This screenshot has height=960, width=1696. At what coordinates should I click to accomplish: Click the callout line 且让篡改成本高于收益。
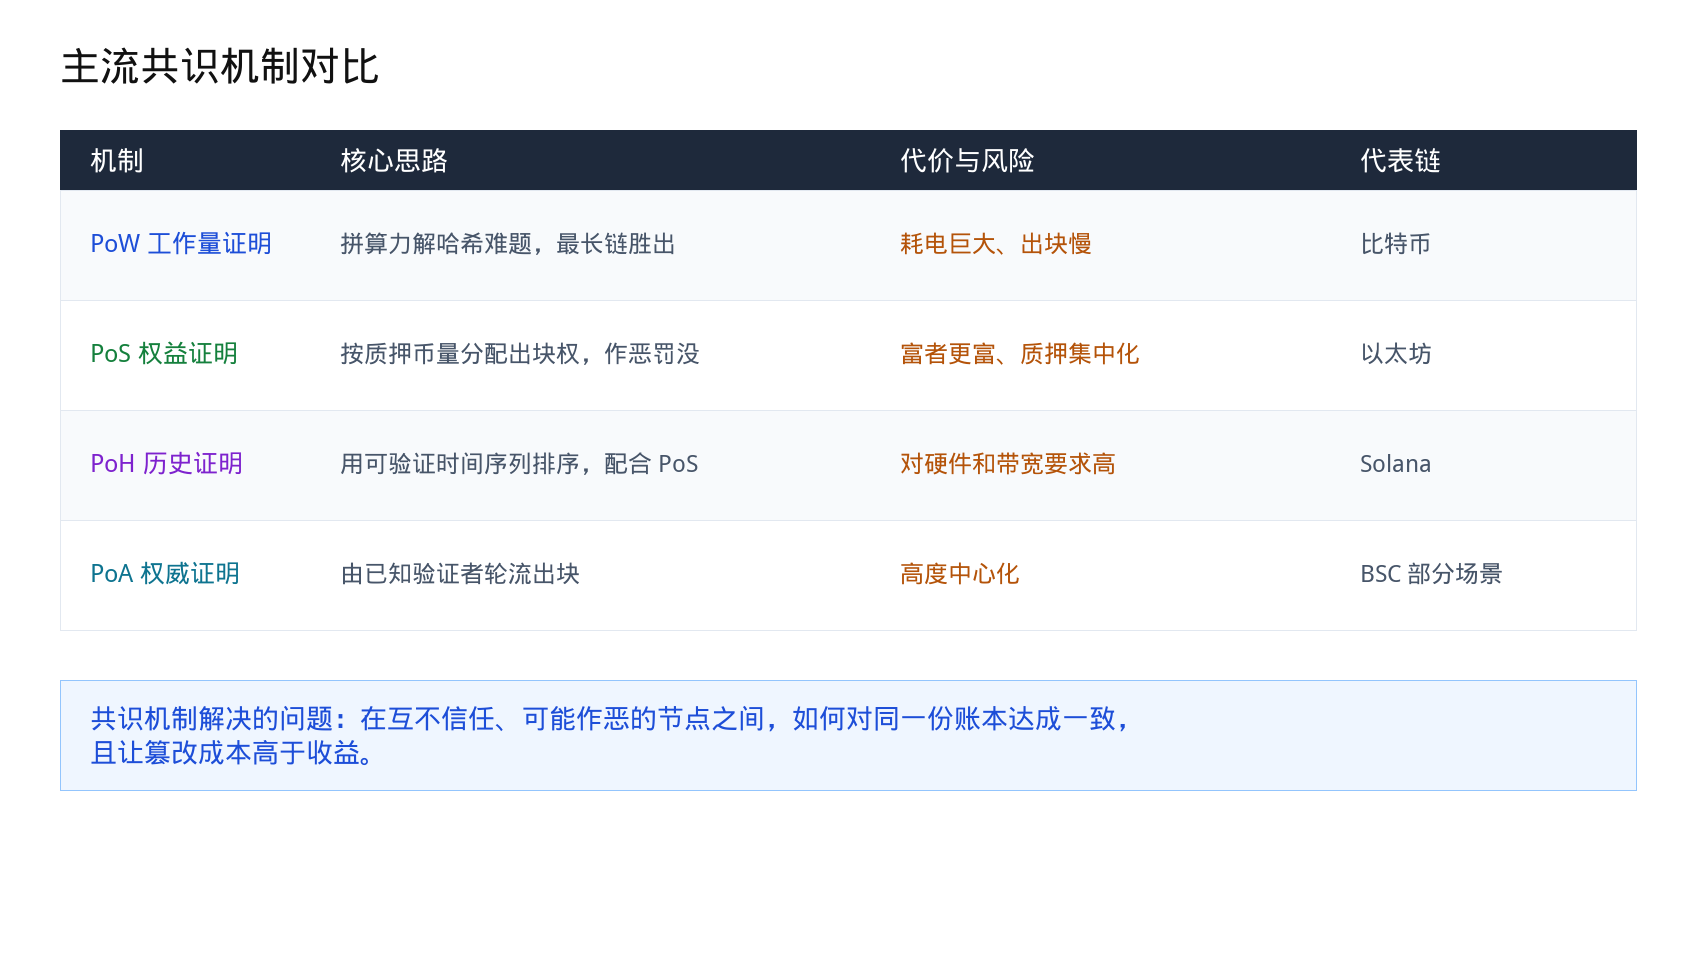pos(234,753)
